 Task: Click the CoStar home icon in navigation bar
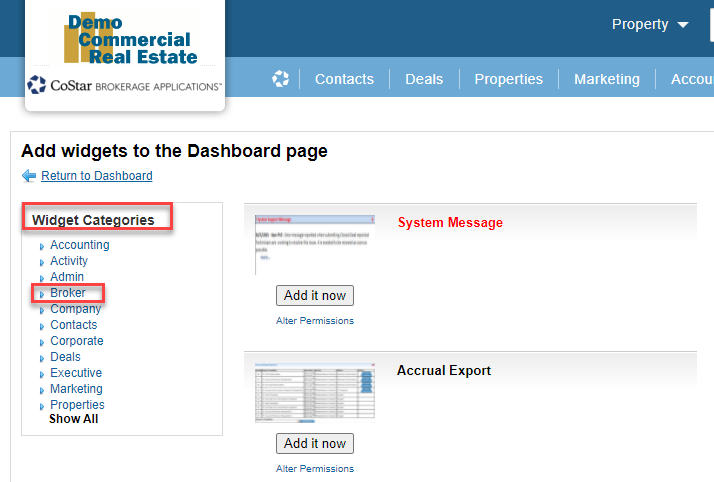click(280, 79)
